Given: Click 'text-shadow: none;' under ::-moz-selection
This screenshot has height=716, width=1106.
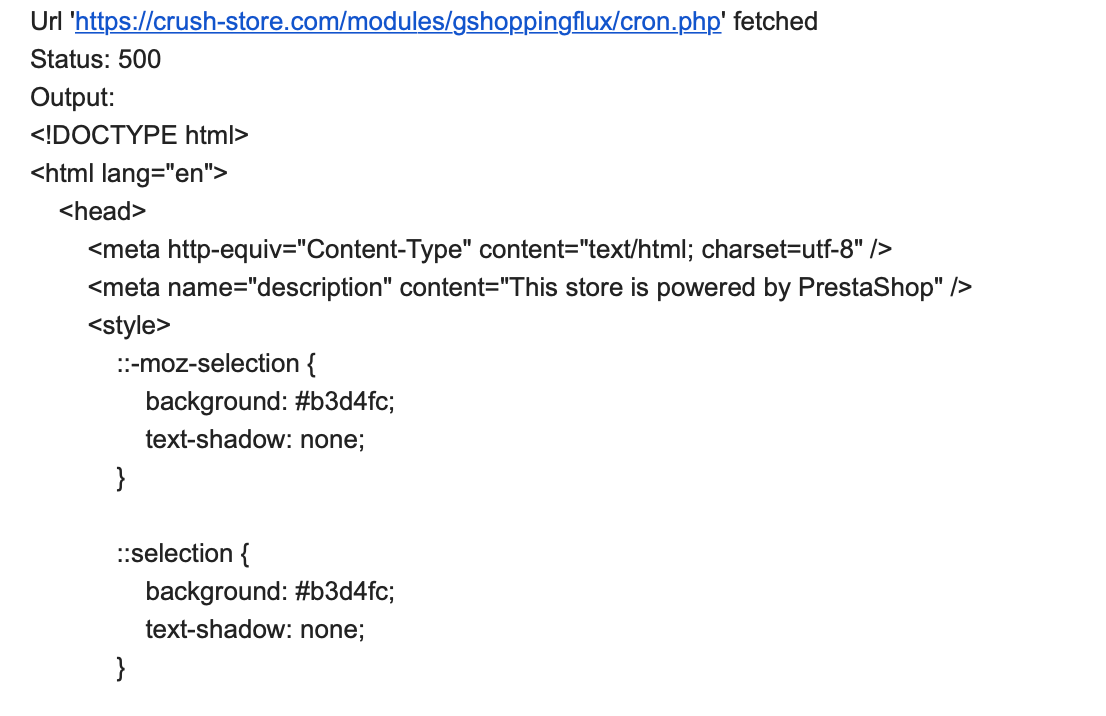Looking at the screenshot, I should [255, 440].
